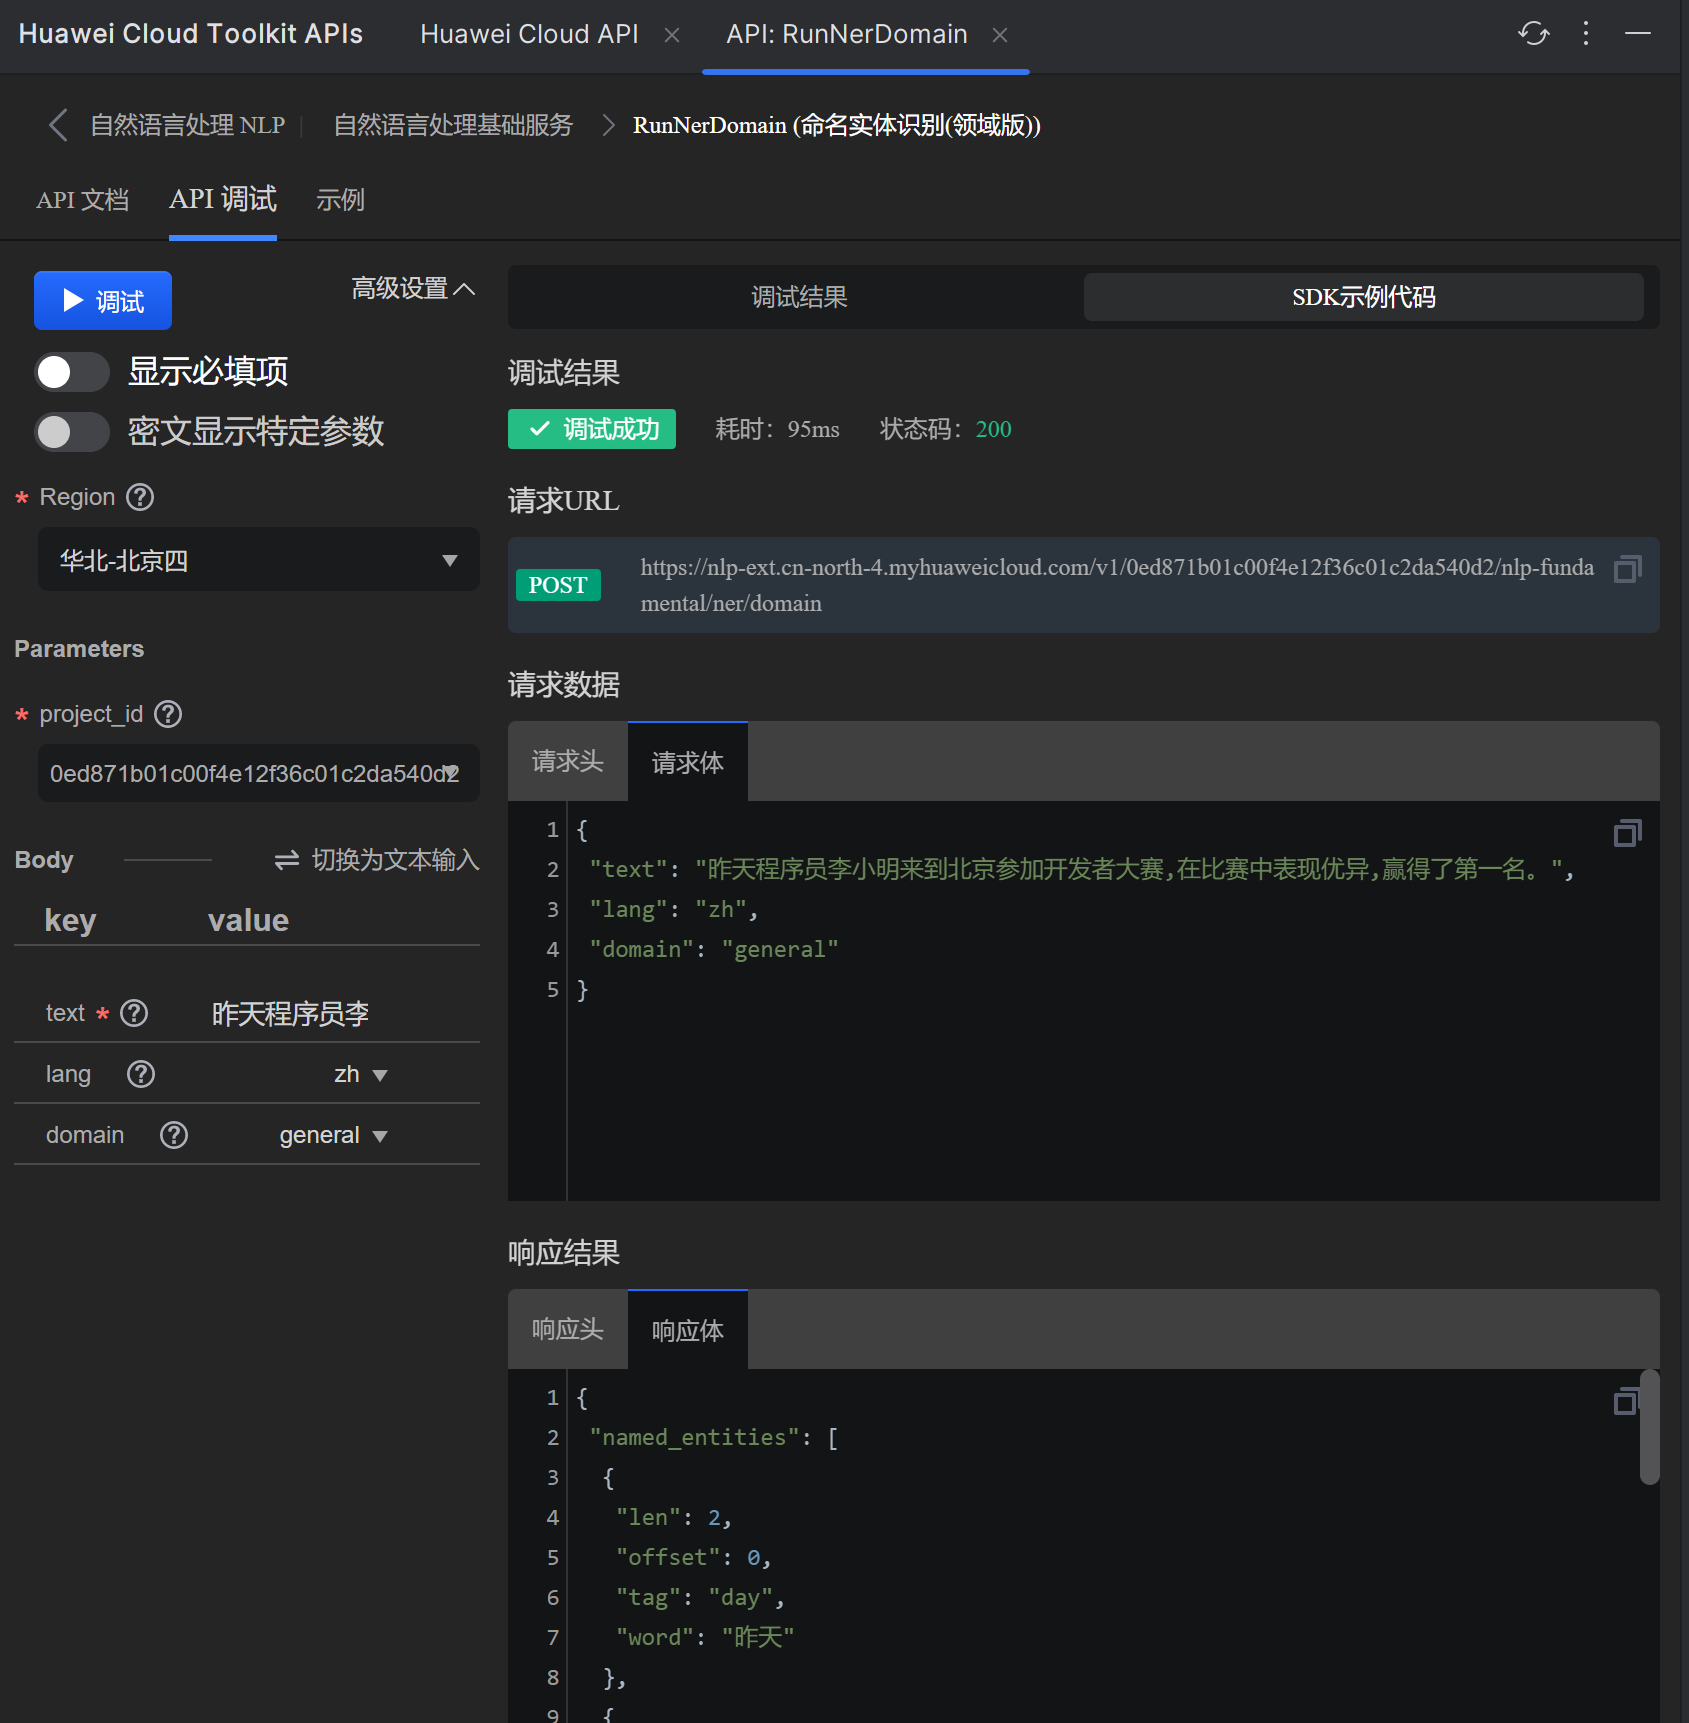Close the API: RunNerDomain tab

pyautogui.click(x=1000, y=35)
